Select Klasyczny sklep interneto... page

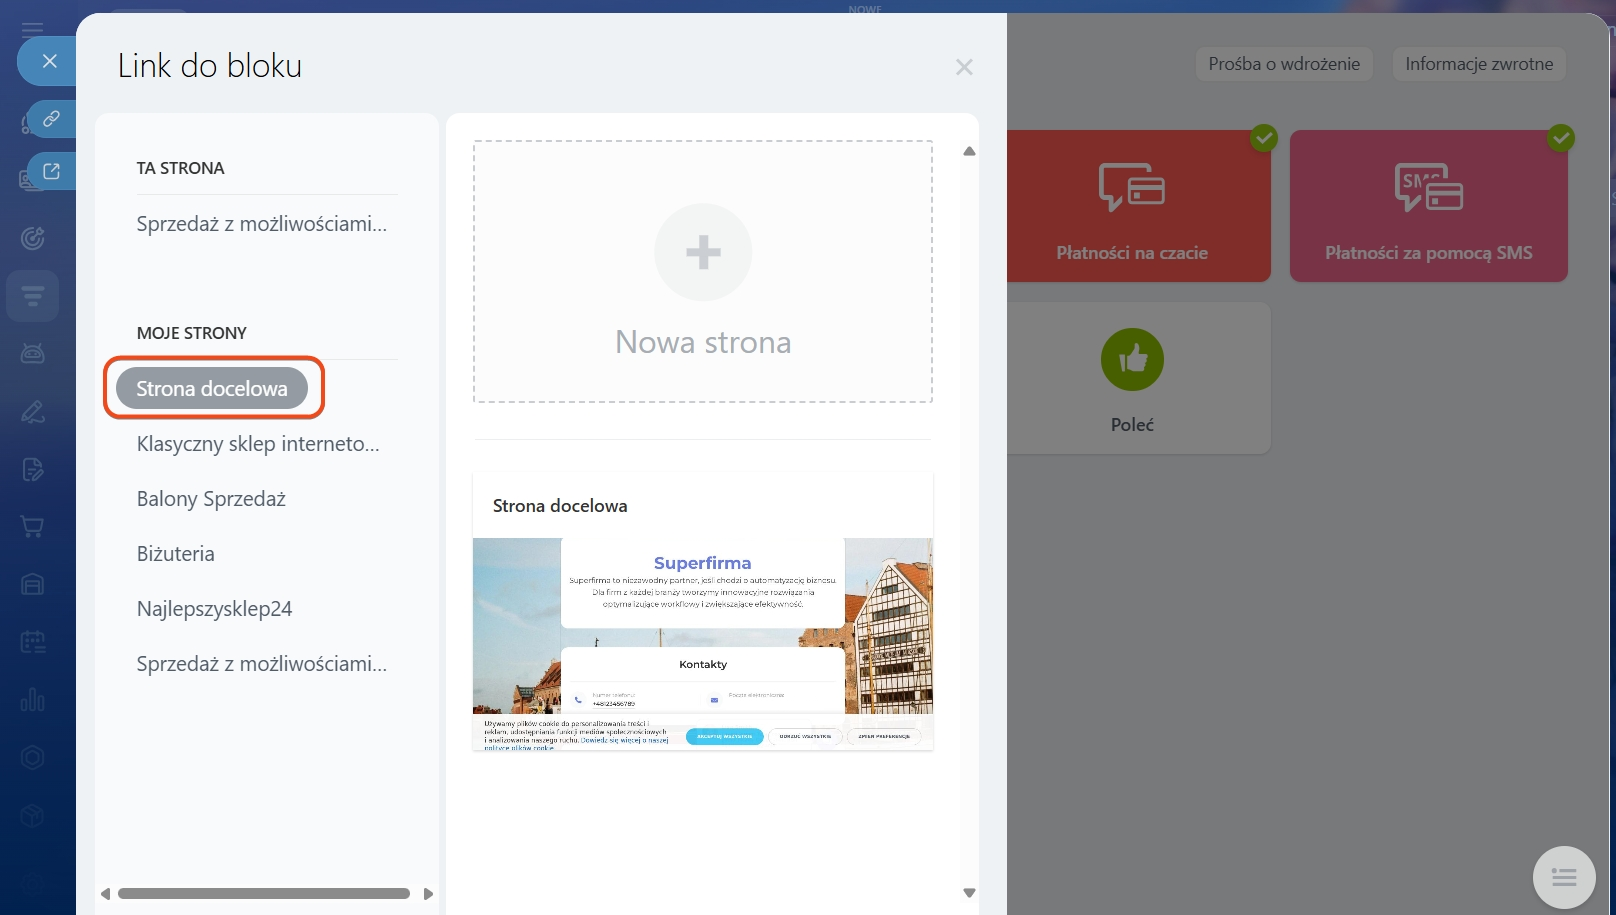(258, 444)
